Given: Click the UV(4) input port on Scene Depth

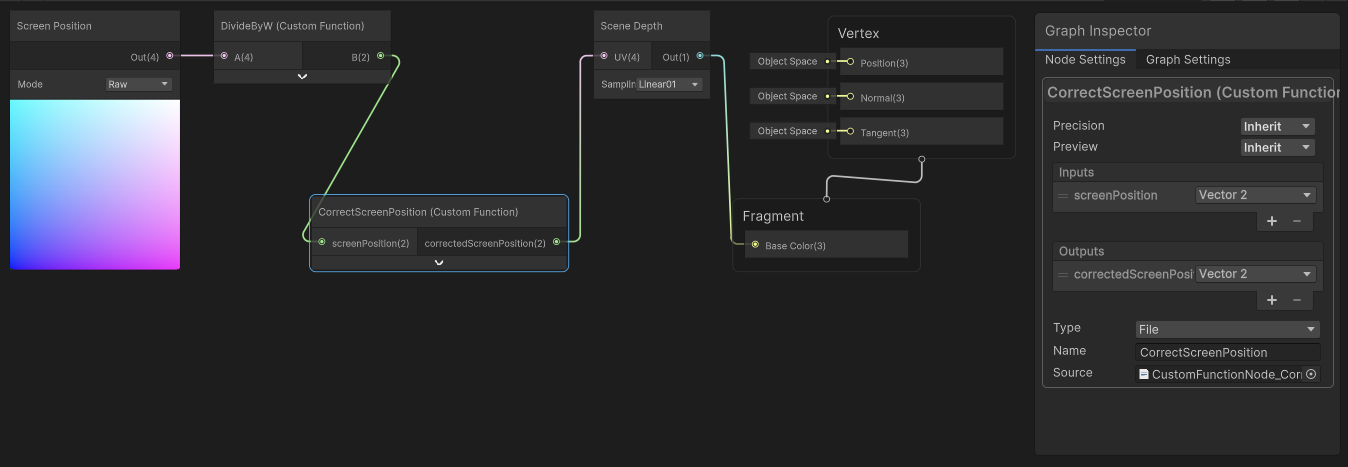Looking at the screenshot, I should [604, 57].
